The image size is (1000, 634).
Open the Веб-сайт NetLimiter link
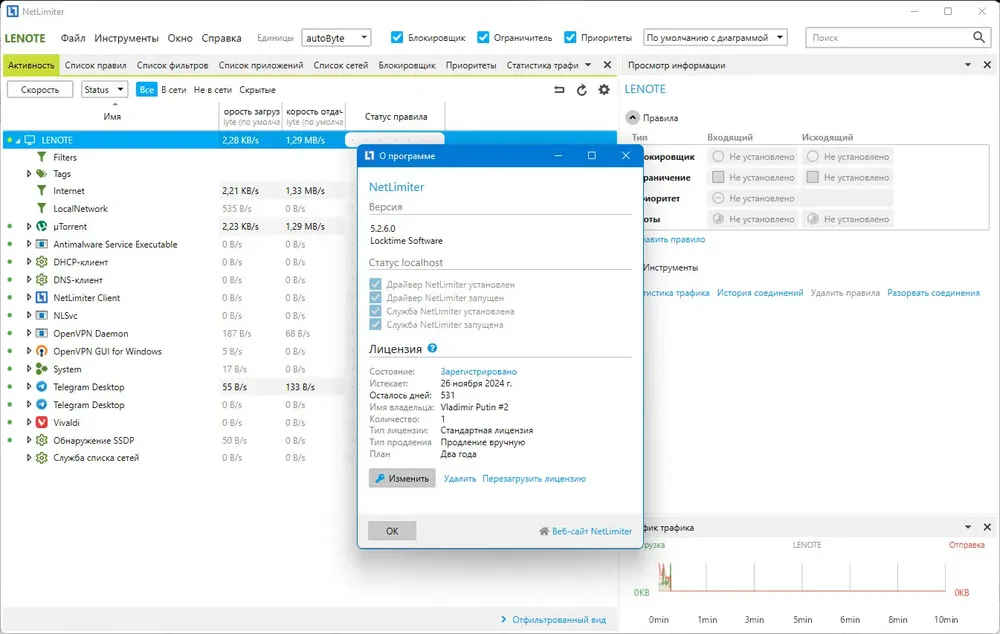pos(592,531)
